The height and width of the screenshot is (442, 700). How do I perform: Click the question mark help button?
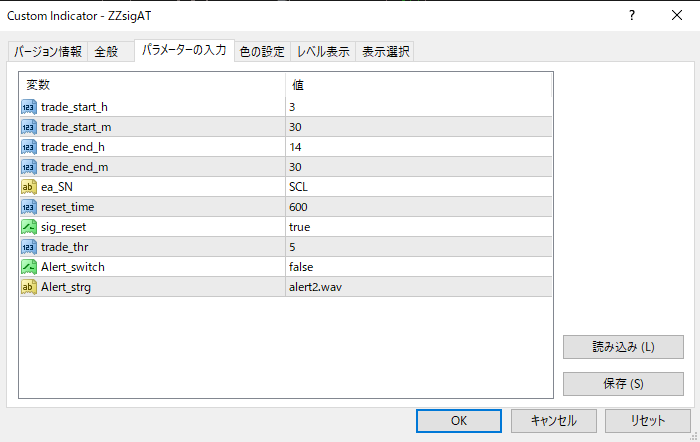(632, 16)
